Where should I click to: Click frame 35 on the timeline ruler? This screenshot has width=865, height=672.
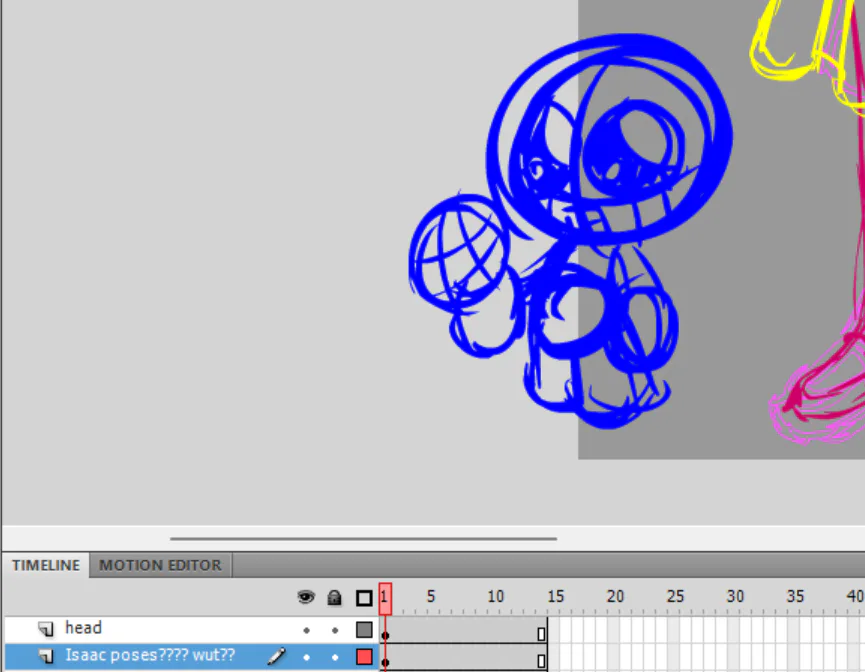[795, 596]
